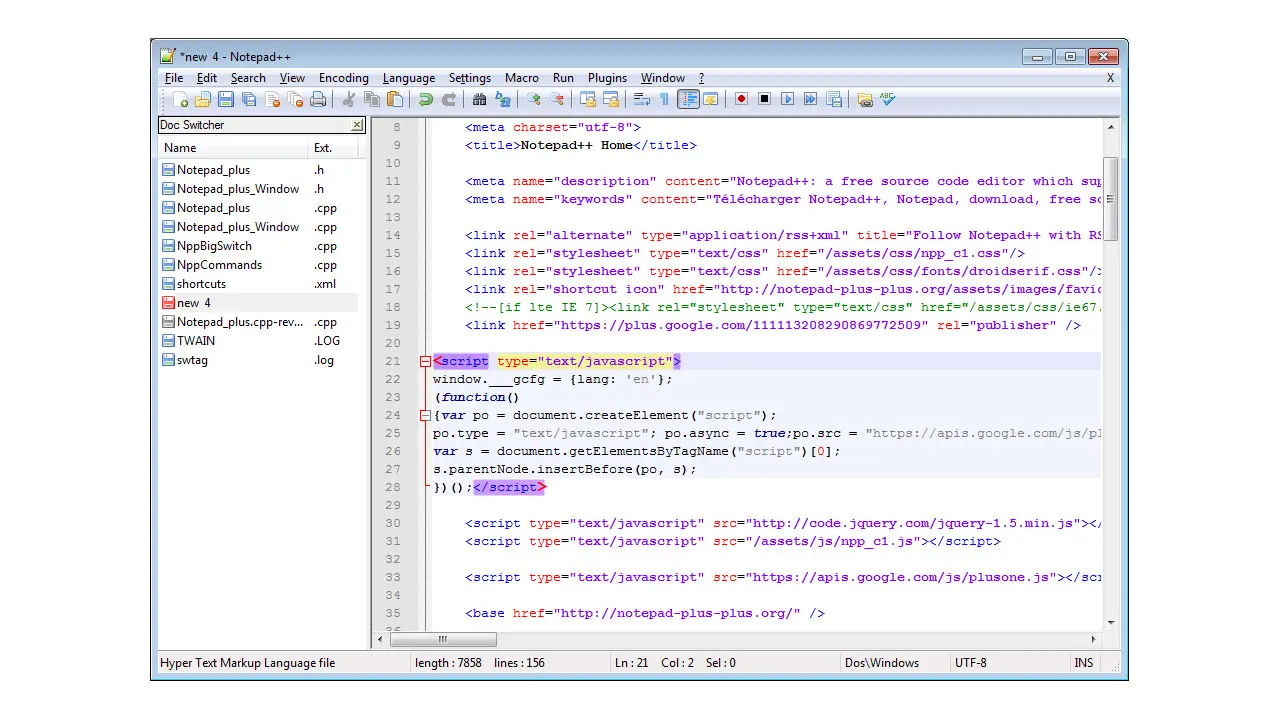Switch to Notepad_plus .h document

(x=259, y=170)
